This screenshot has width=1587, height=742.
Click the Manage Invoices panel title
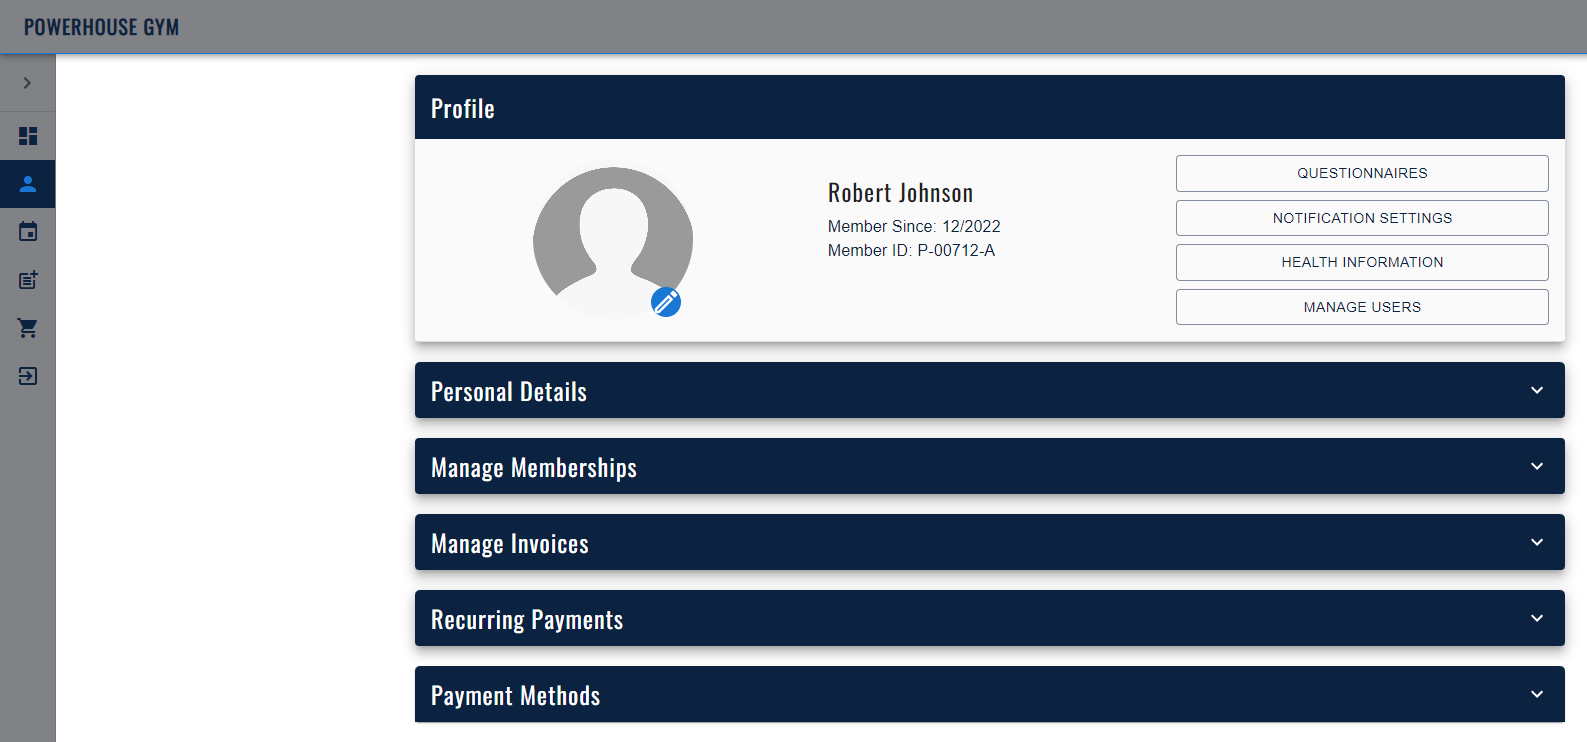point(510,543)
